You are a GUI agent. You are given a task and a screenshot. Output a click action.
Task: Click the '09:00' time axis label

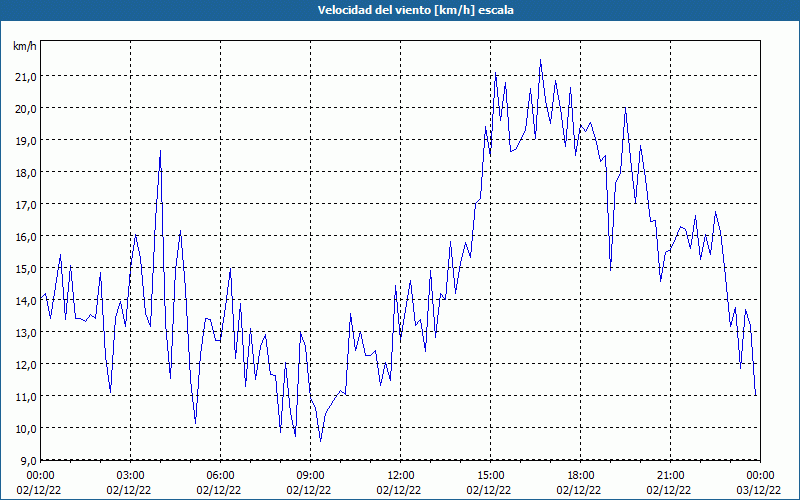[311, 476]
